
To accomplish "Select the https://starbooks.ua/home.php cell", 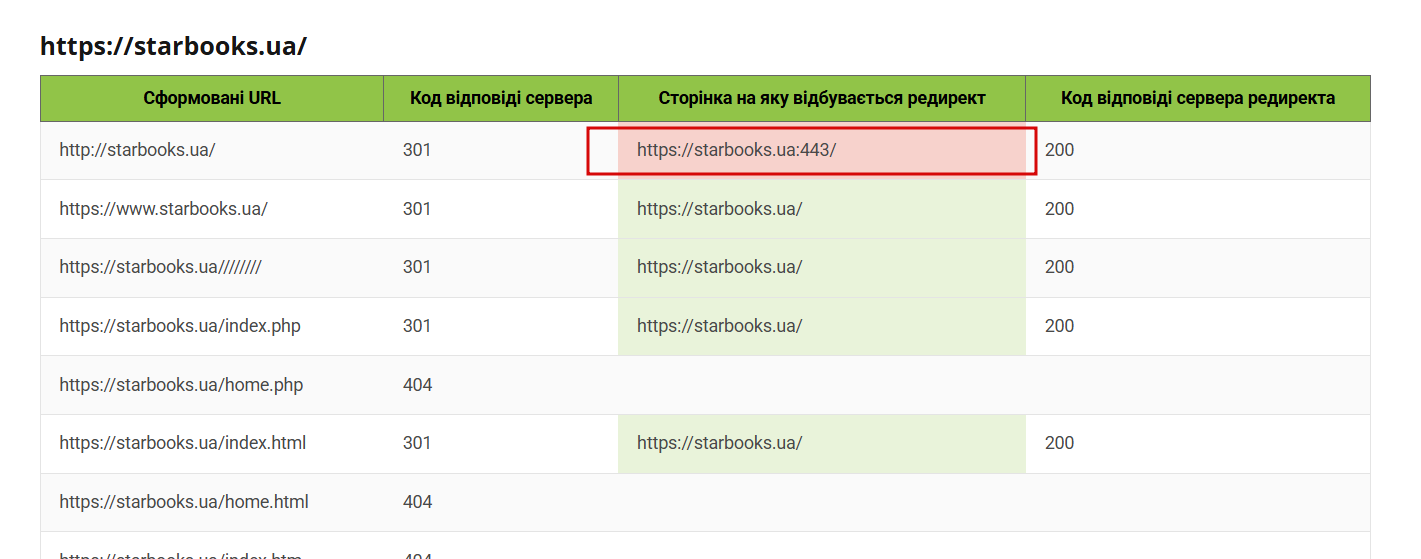I will [212, 385].
